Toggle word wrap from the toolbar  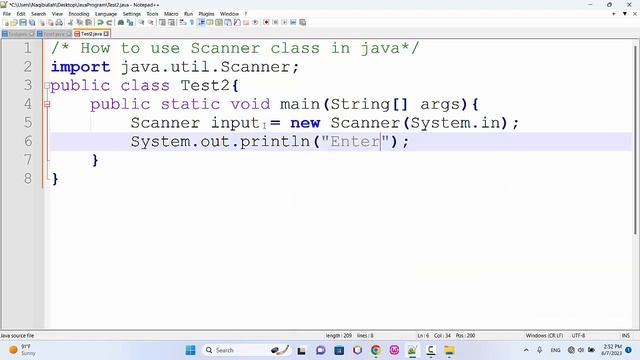point(182,22)
